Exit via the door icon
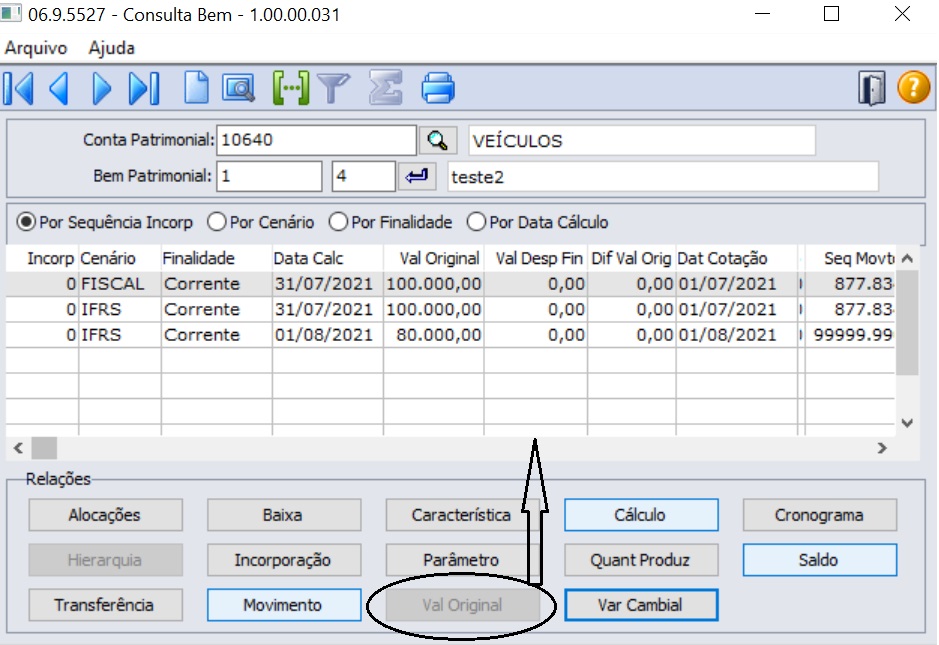939x645 pixels. 871,89
